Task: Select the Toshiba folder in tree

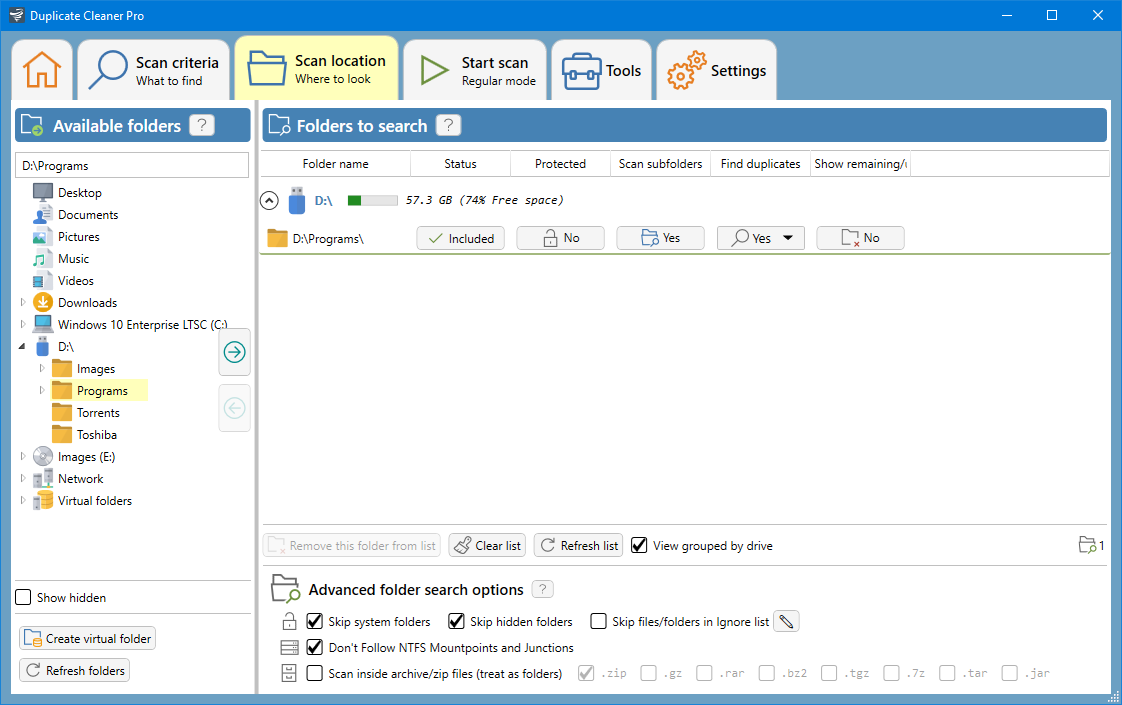Action: pyautogui.click(x=97, y=434)
